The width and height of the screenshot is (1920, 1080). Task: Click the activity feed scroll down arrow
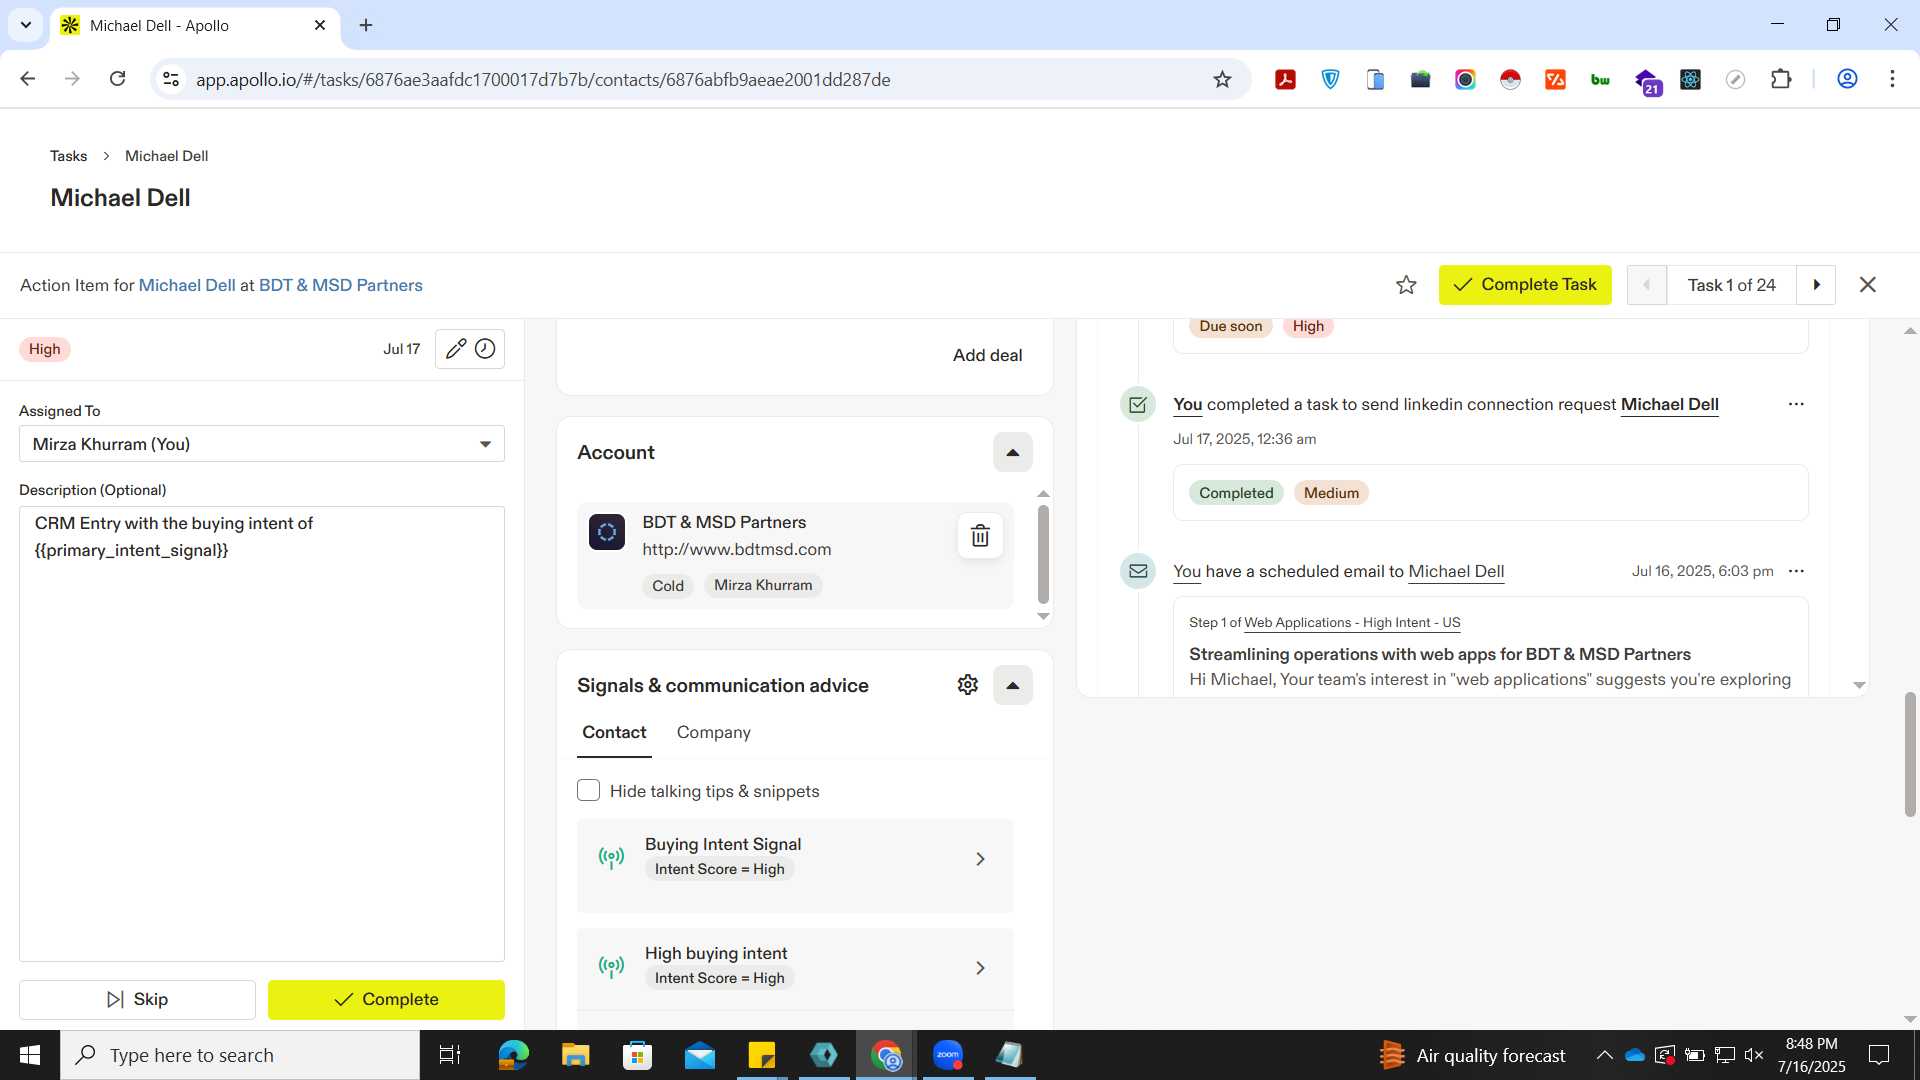pos(1859,685)
